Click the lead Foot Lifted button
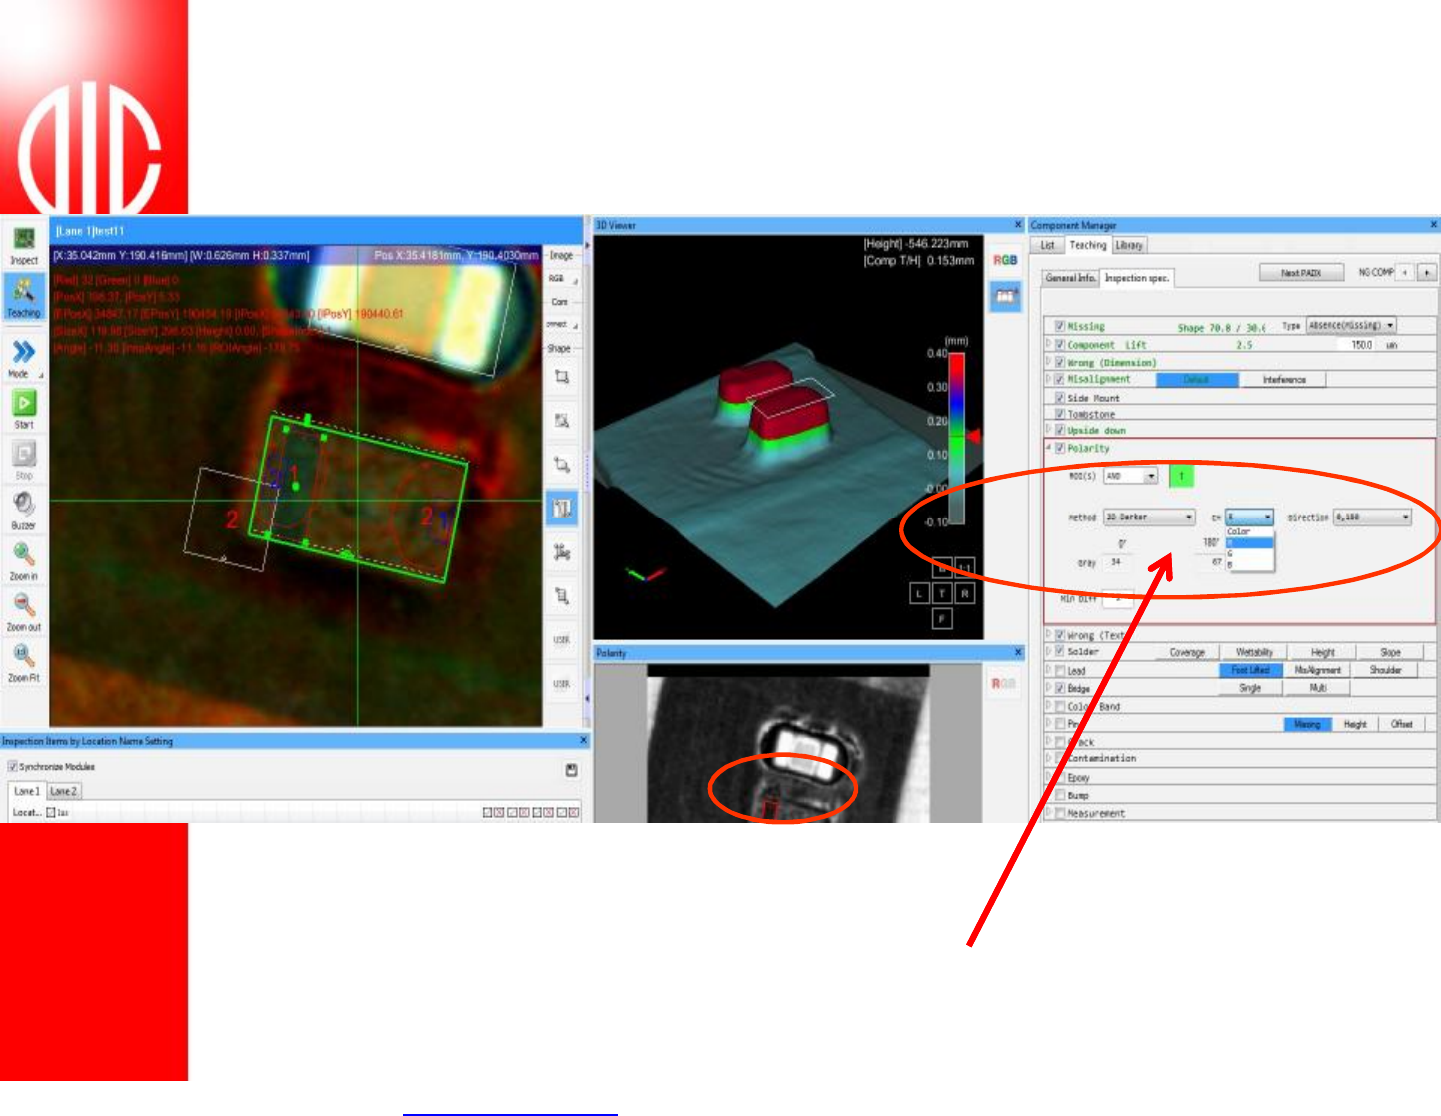The width and height of the screenshot is (1441, 1116). coord(1250,670)
